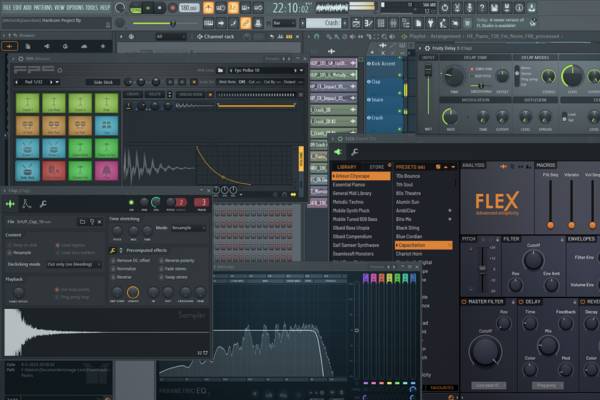600x400 pixels.
Task: Open sampler channel plugin tab icon
Action: (x=10, y=204)
